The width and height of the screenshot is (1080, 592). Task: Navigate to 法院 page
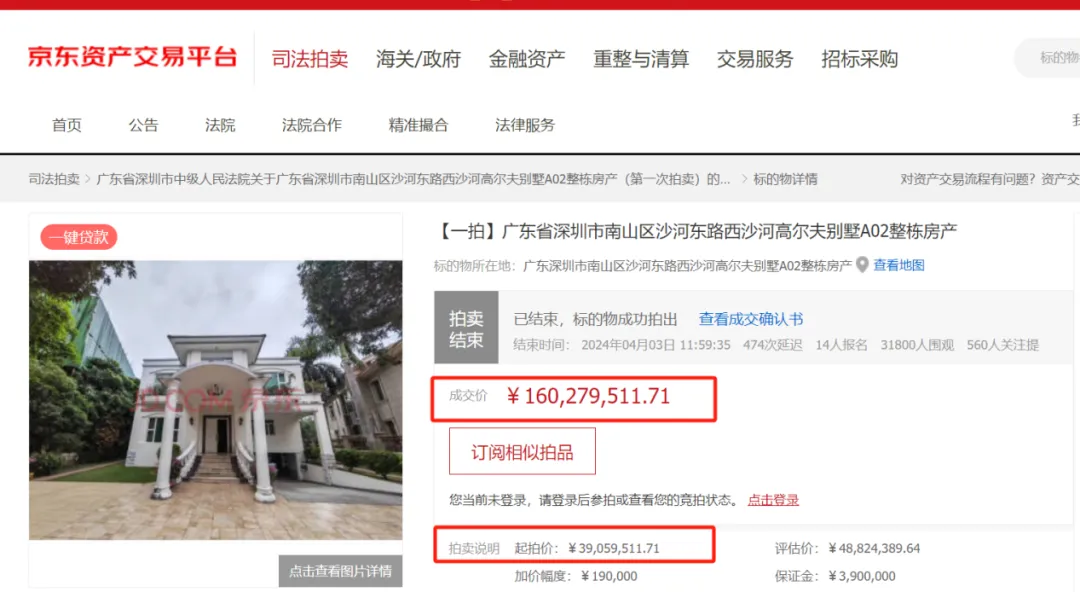pos(220,125)
